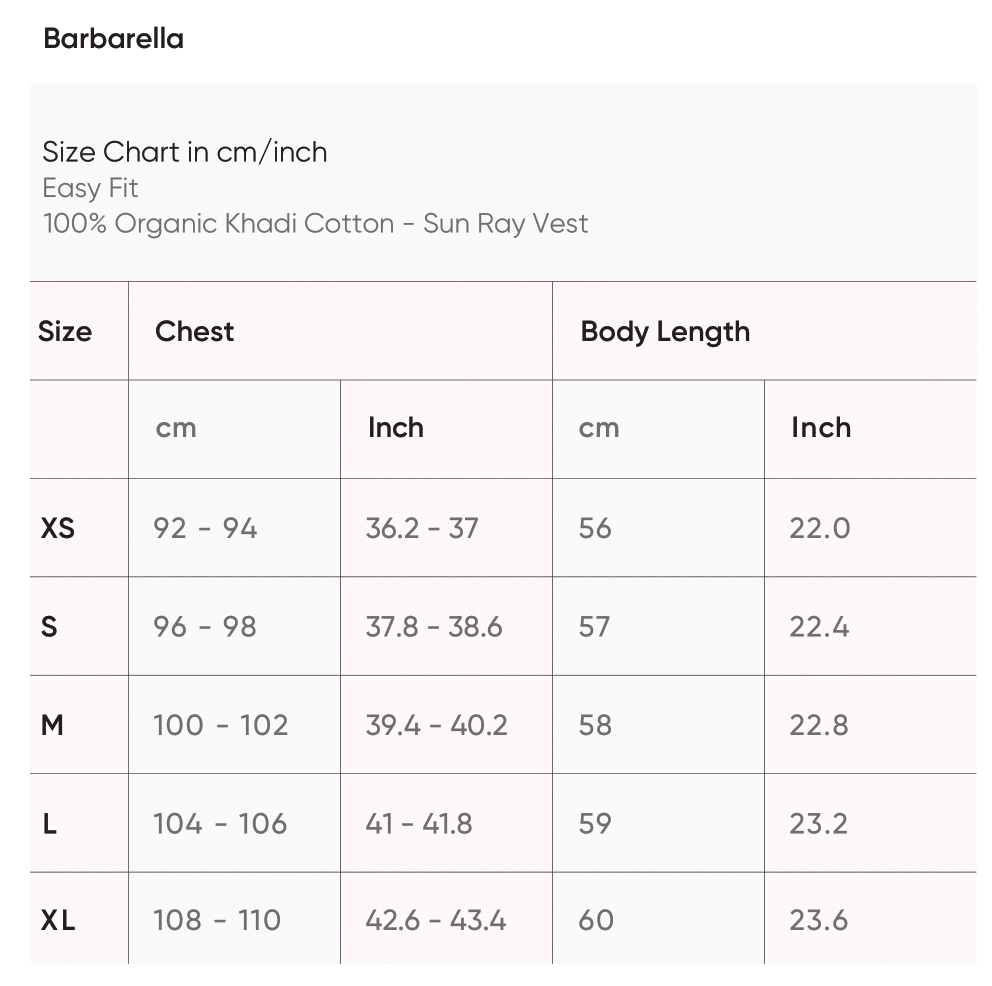
Task: Click the 37.8 - 38.6 chest inch cell
Action: 434,627
